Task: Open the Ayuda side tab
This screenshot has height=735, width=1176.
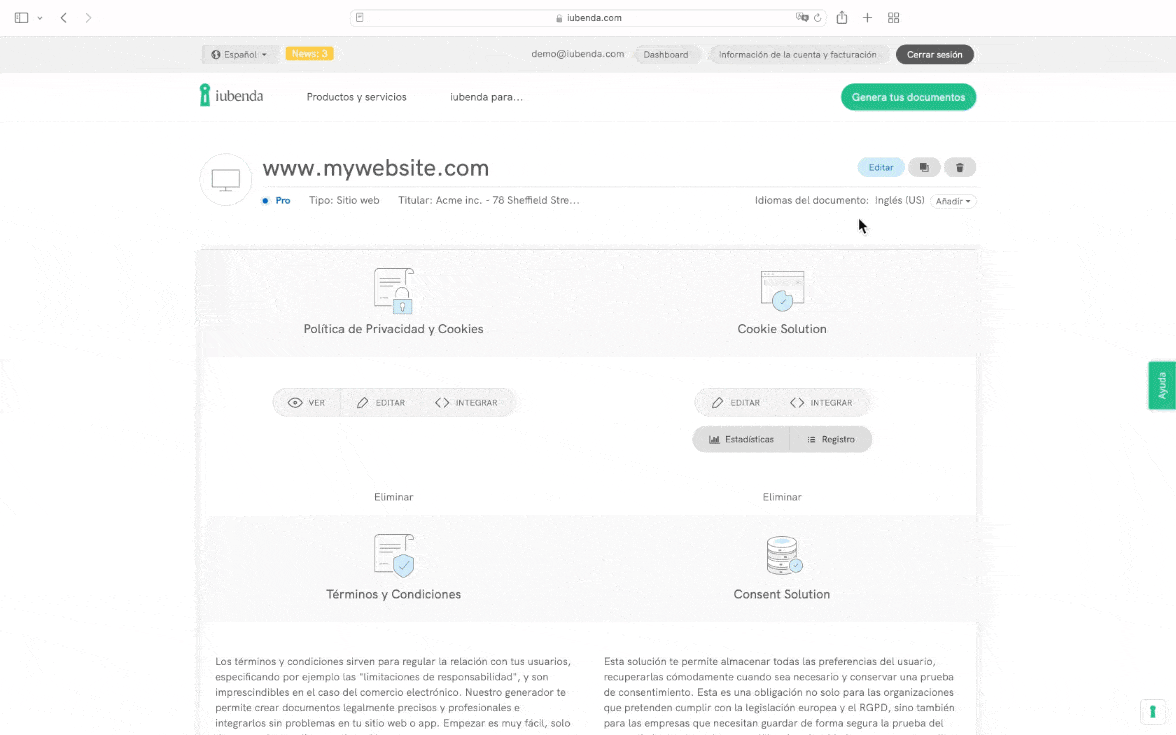Action: 1161,385
